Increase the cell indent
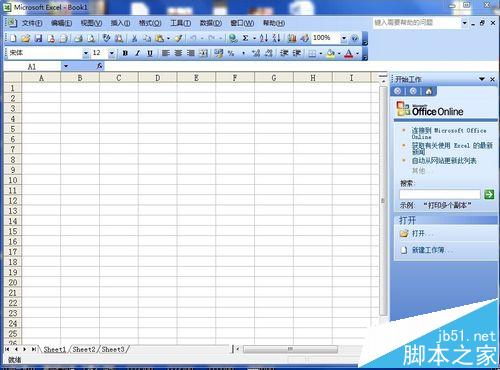The height and width of the screenshot is (370, 500). [x=297, y=53]
